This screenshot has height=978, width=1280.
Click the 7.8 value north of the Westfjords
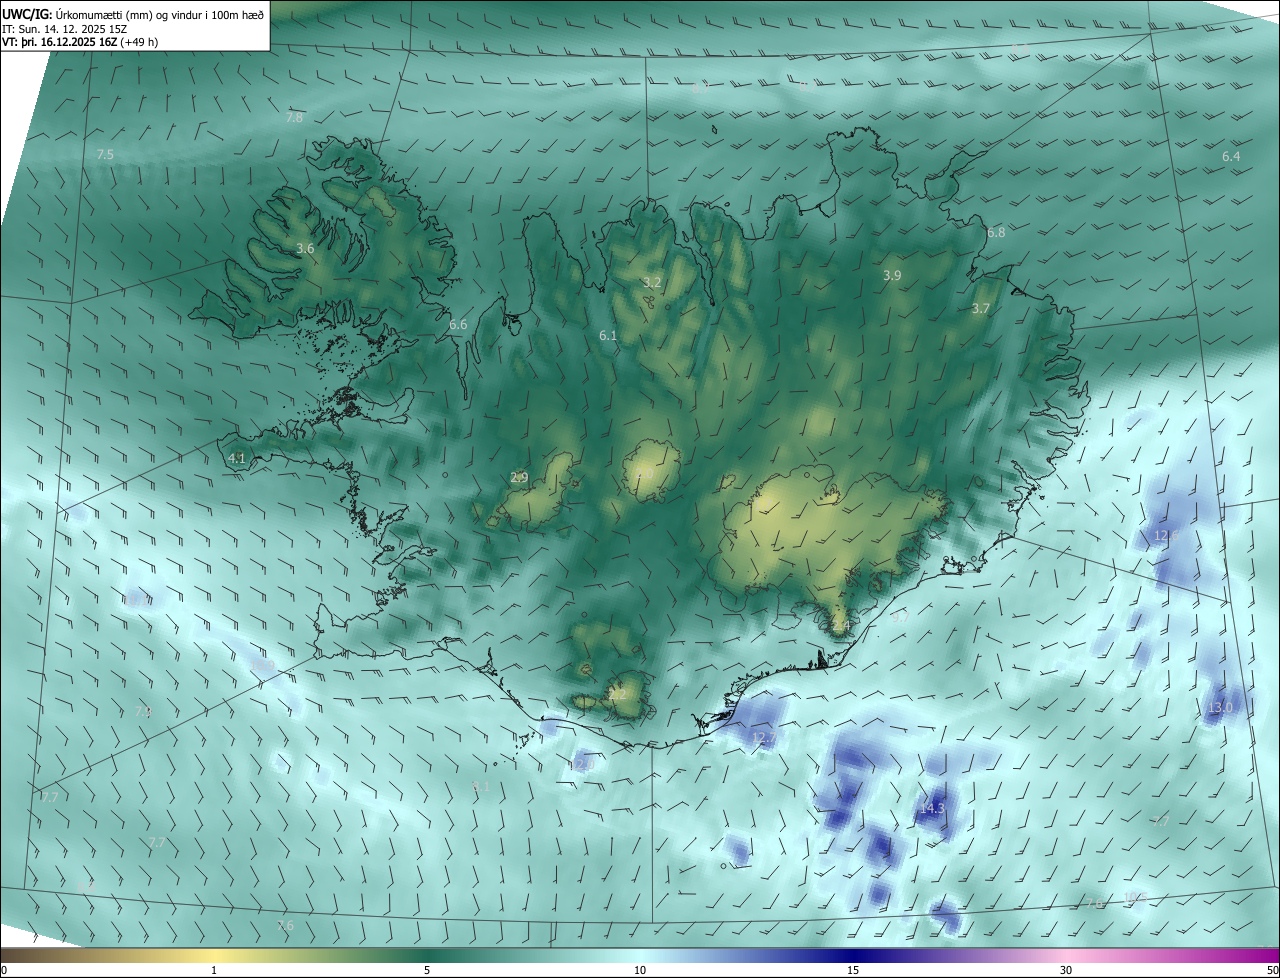tap(294, 118)
